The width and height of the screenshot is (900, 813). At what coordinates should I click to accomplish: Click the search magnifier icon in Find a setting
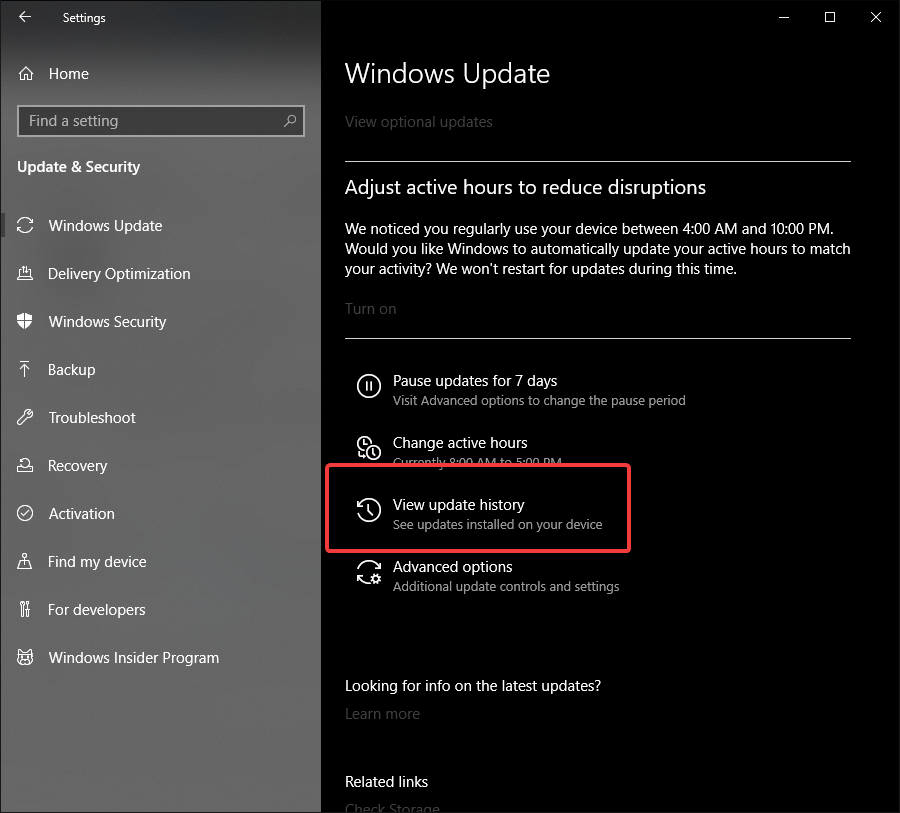[290, 121]
